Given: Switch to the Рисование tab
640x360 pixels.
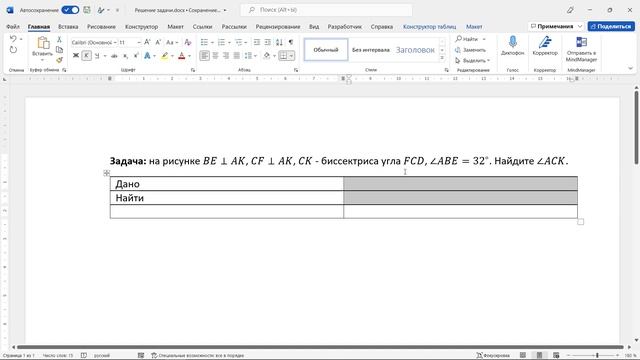Looking at the screenshot, I should tap(101, 27).
